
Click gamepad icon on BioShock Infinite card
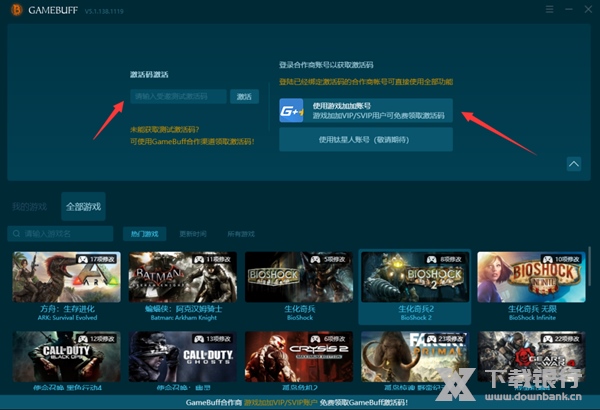(x=548, y=260)
